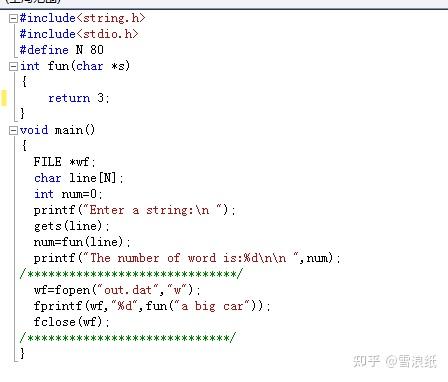Place cursor on the return 3; statement
The width and height of the screenshot is (448, 382).
click(x=79, y=98)
